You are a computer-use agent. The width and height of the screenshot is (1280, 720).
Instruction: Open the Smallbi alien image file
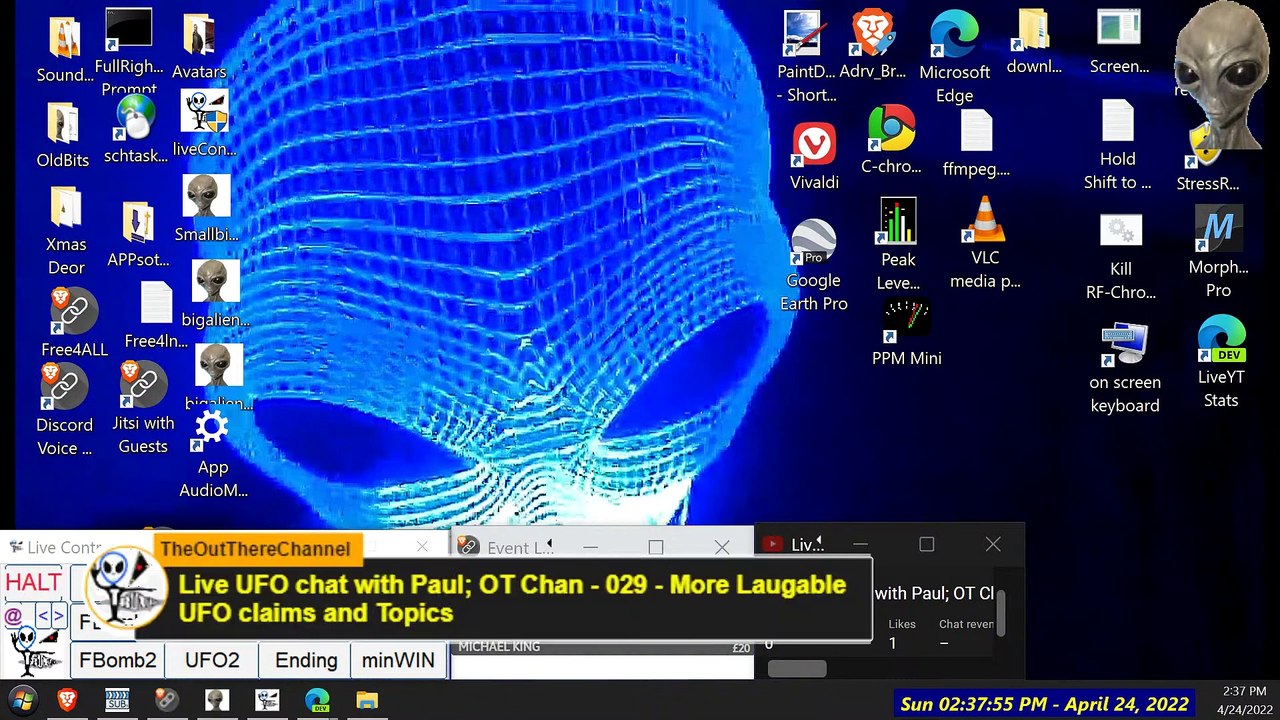point(206,209)
